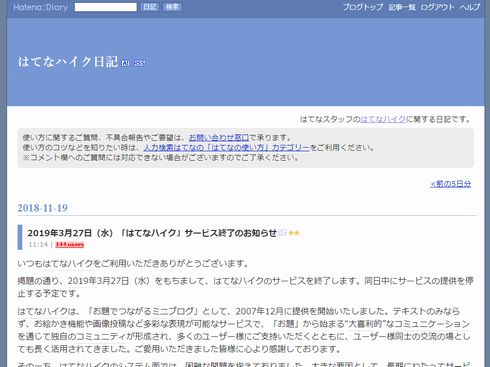Click the 2018-11-19 date heading
Viewport: 490px width, 367px height.
point(43,208)
